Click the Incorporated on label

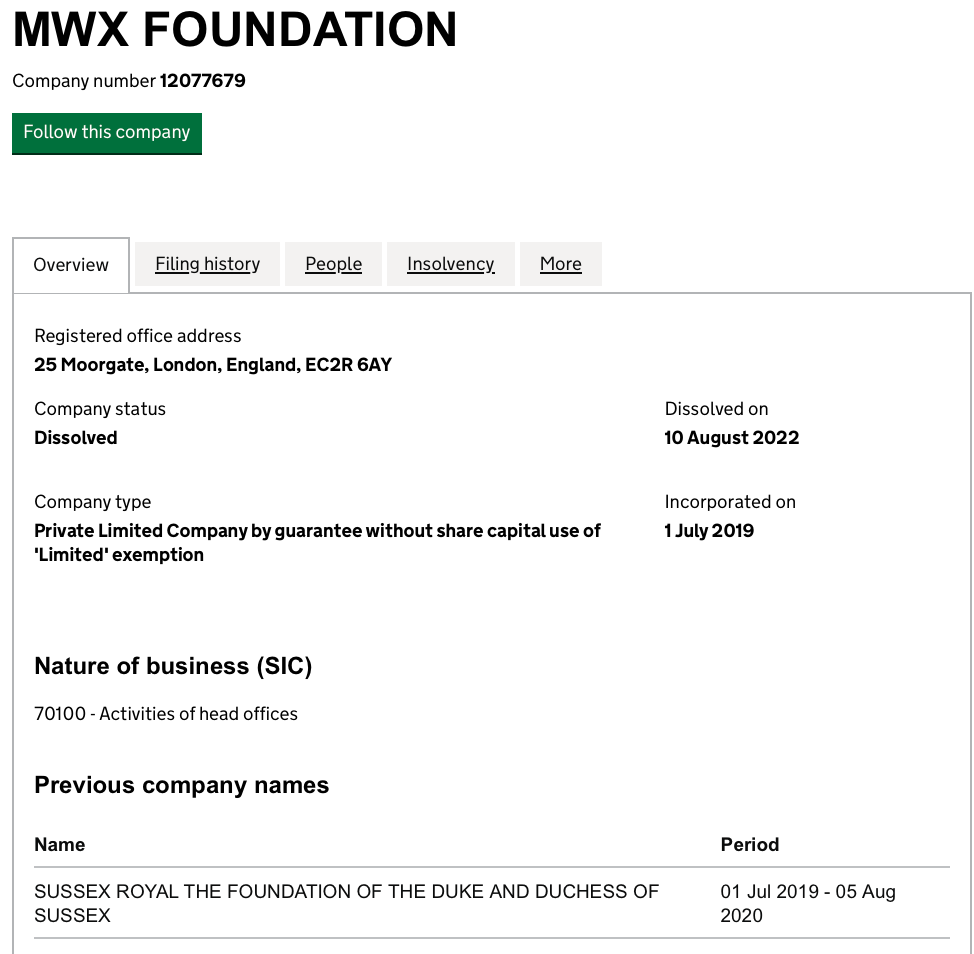[730, 502]
